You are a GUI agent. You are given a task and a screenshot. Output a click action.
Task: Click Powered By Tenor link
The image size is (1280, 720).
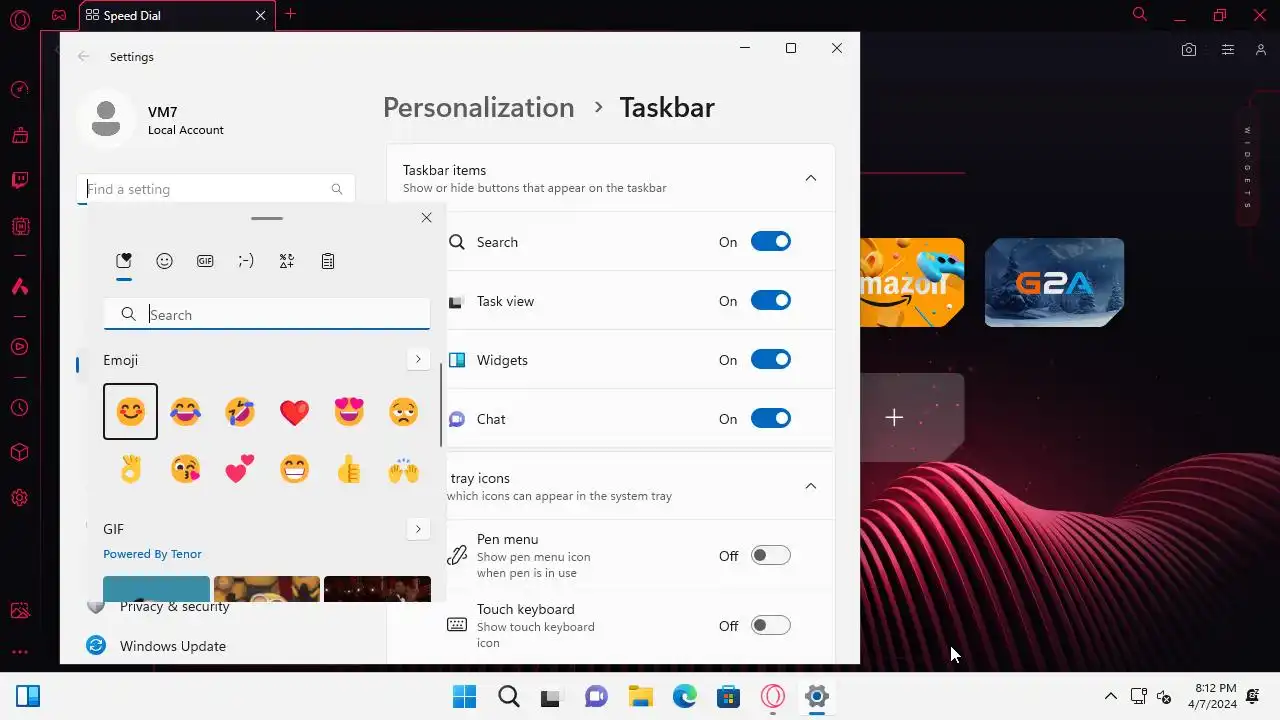point(152,554)
